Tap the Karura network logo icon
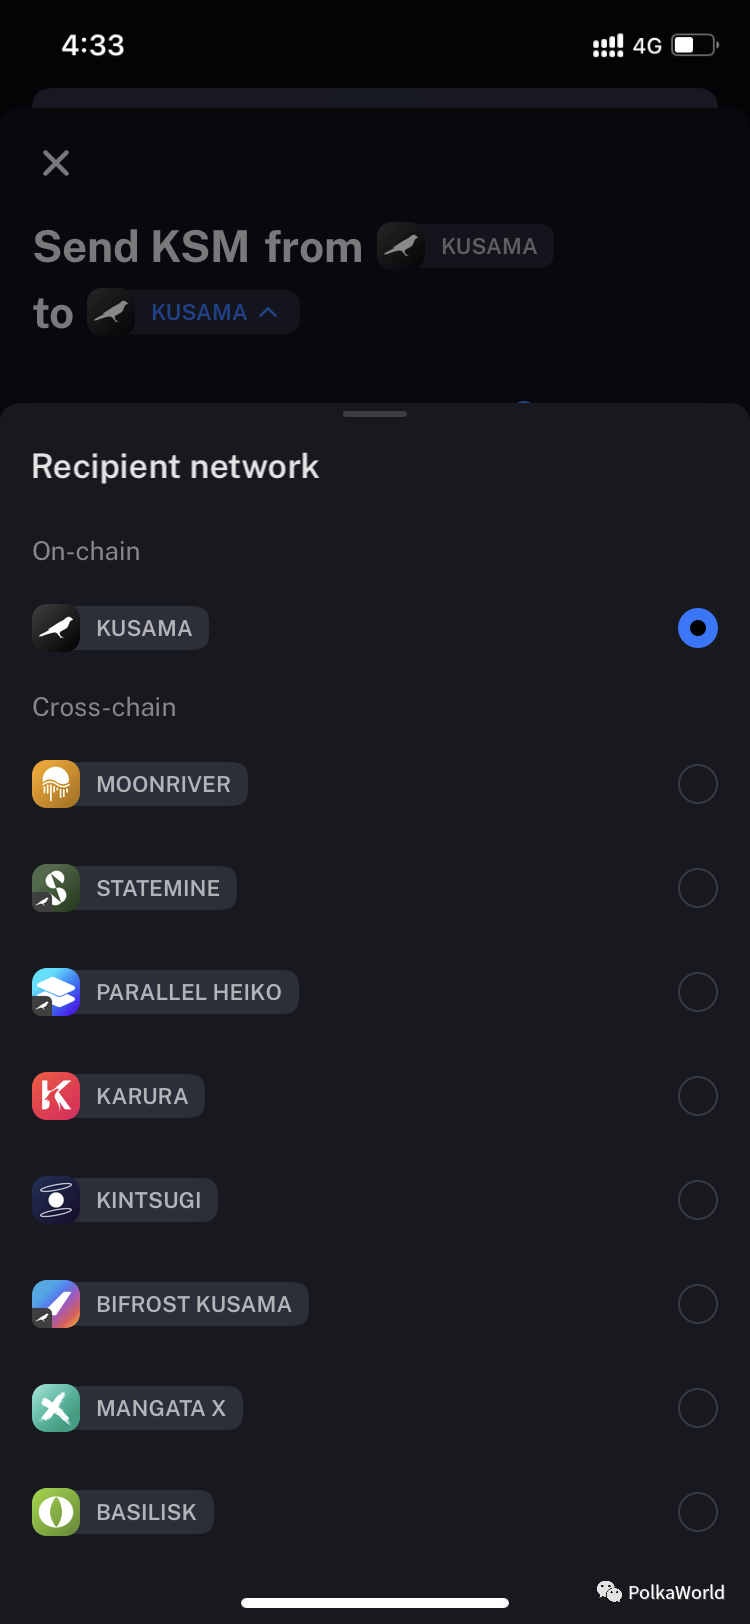 [56, 1096]
